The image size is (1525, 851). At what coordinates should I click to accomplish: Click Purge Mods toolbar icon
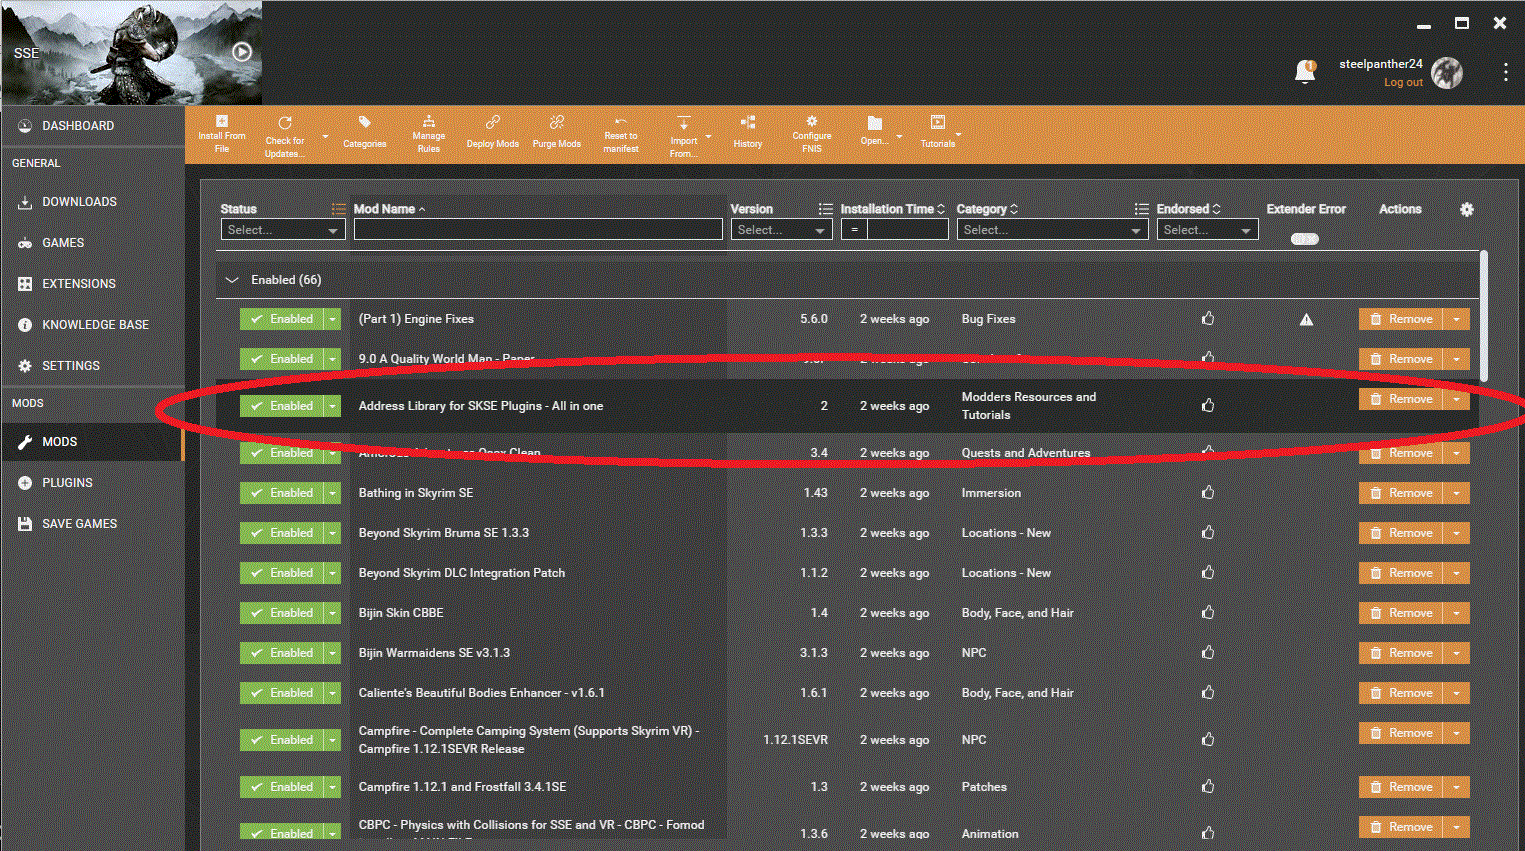click(557, 132)
